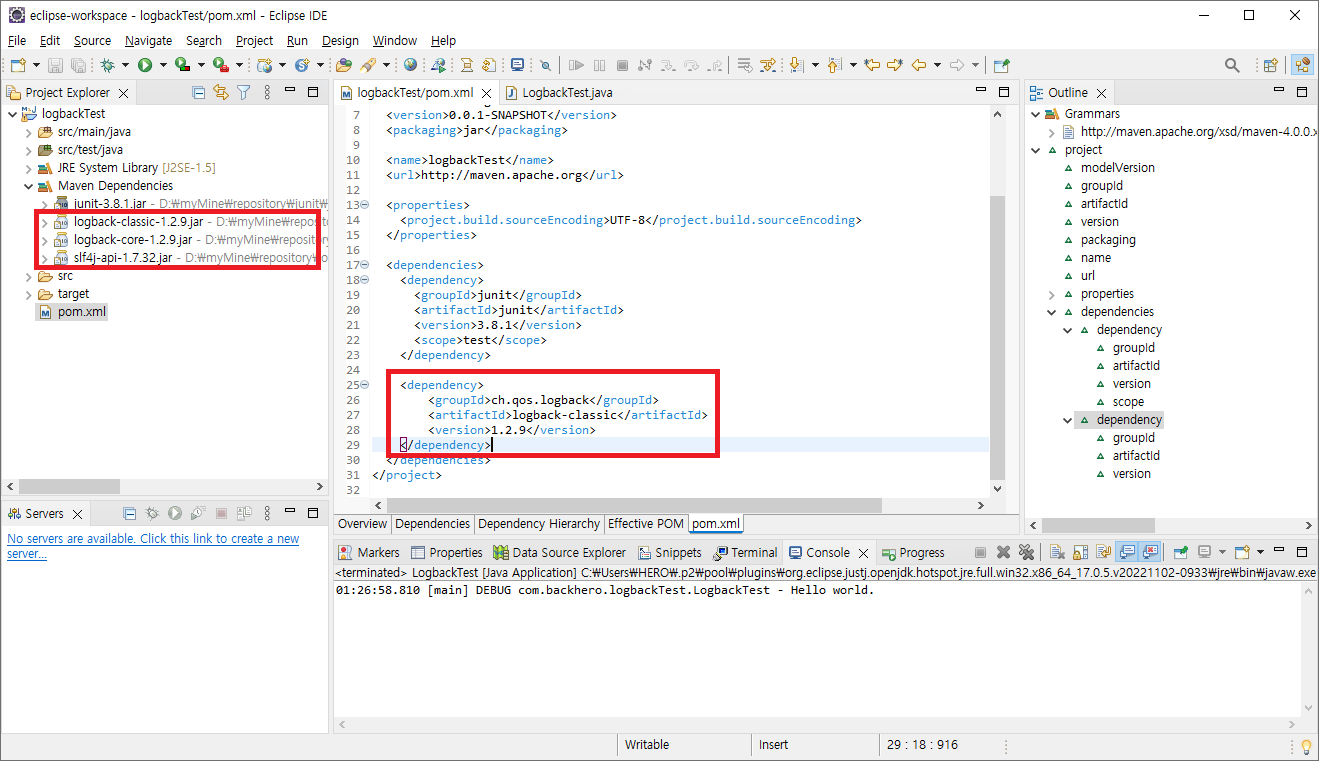Open the Navigate menu
The width and height of the screenshot is (1319, 761).
(148, 41)
